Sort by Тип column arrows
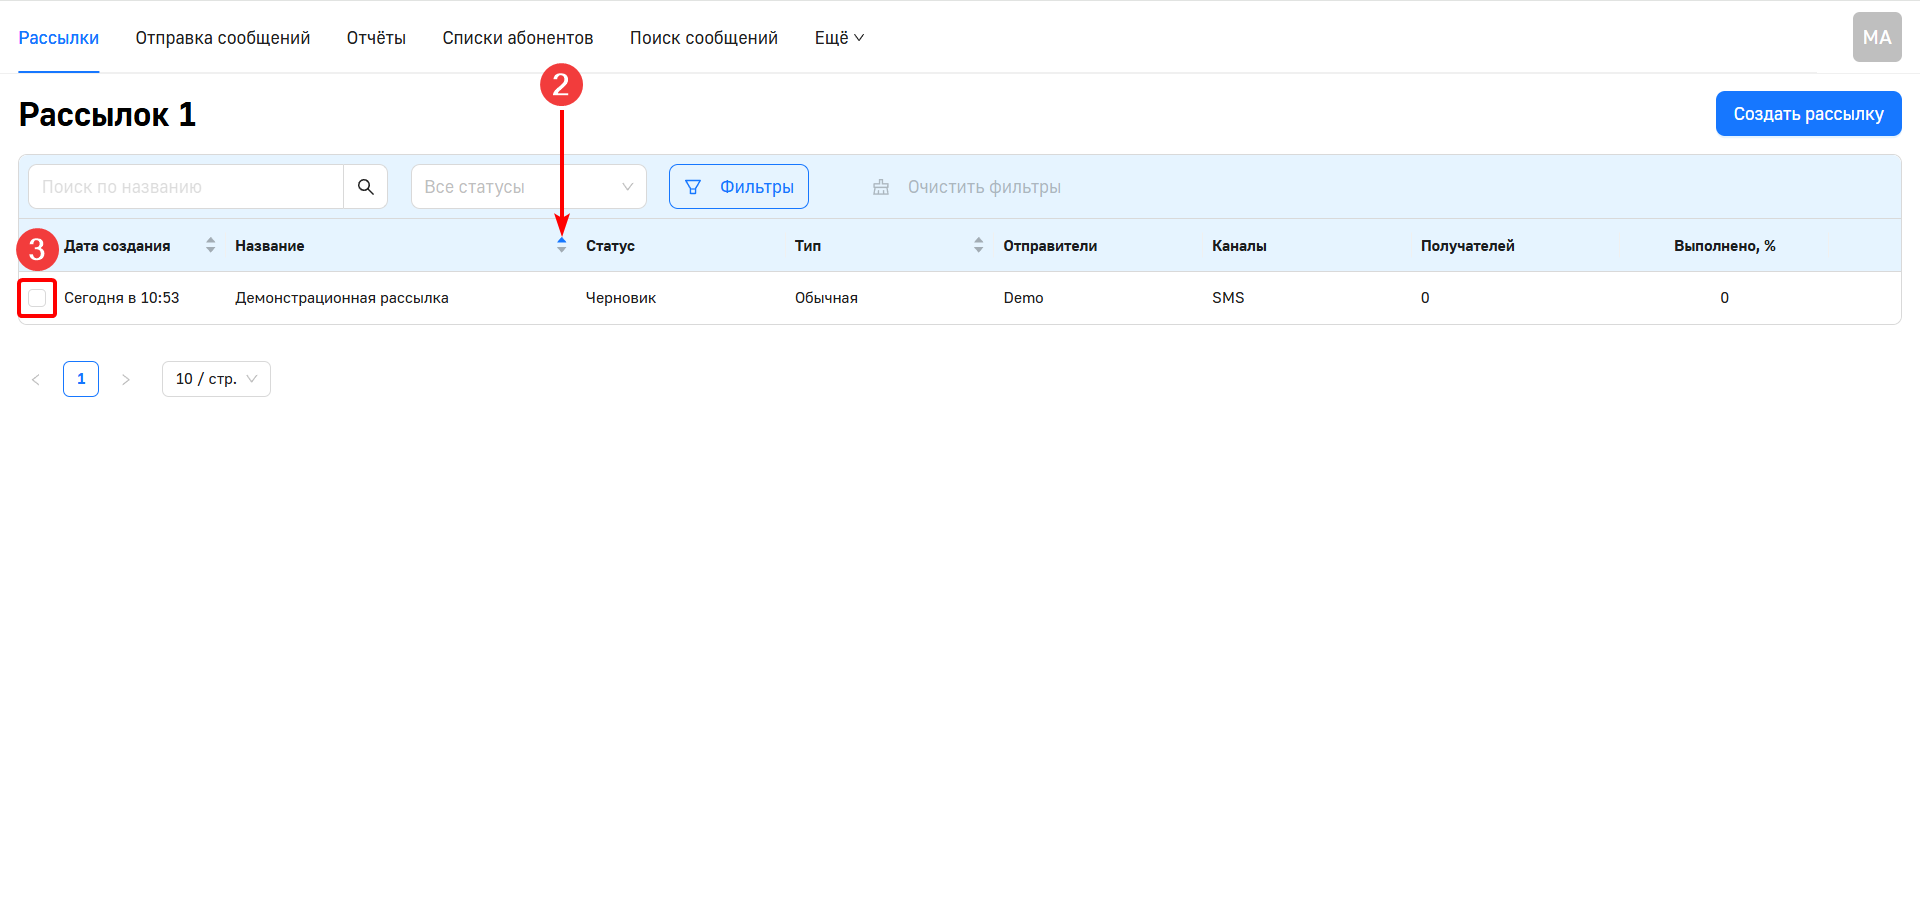 (978, 245)
